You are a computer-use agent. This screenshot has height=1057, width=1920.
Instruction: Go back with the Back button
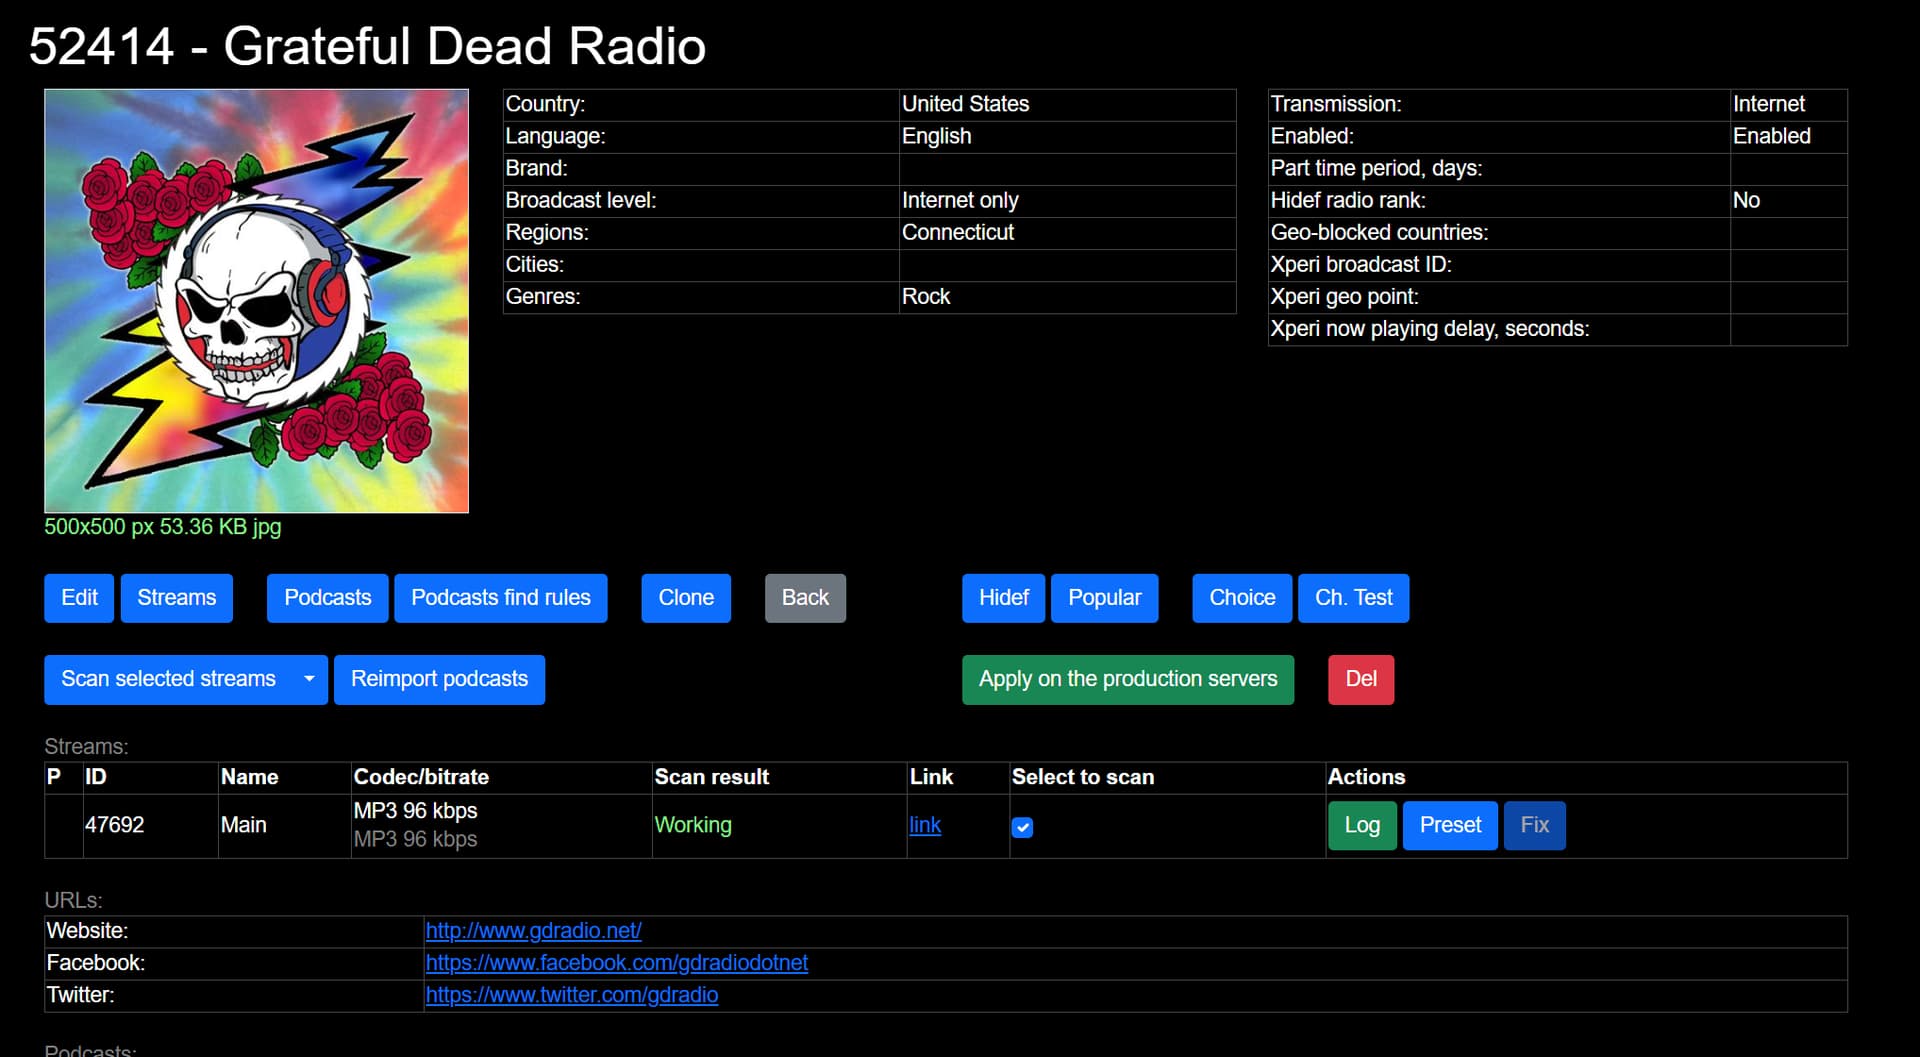point(804,598)
